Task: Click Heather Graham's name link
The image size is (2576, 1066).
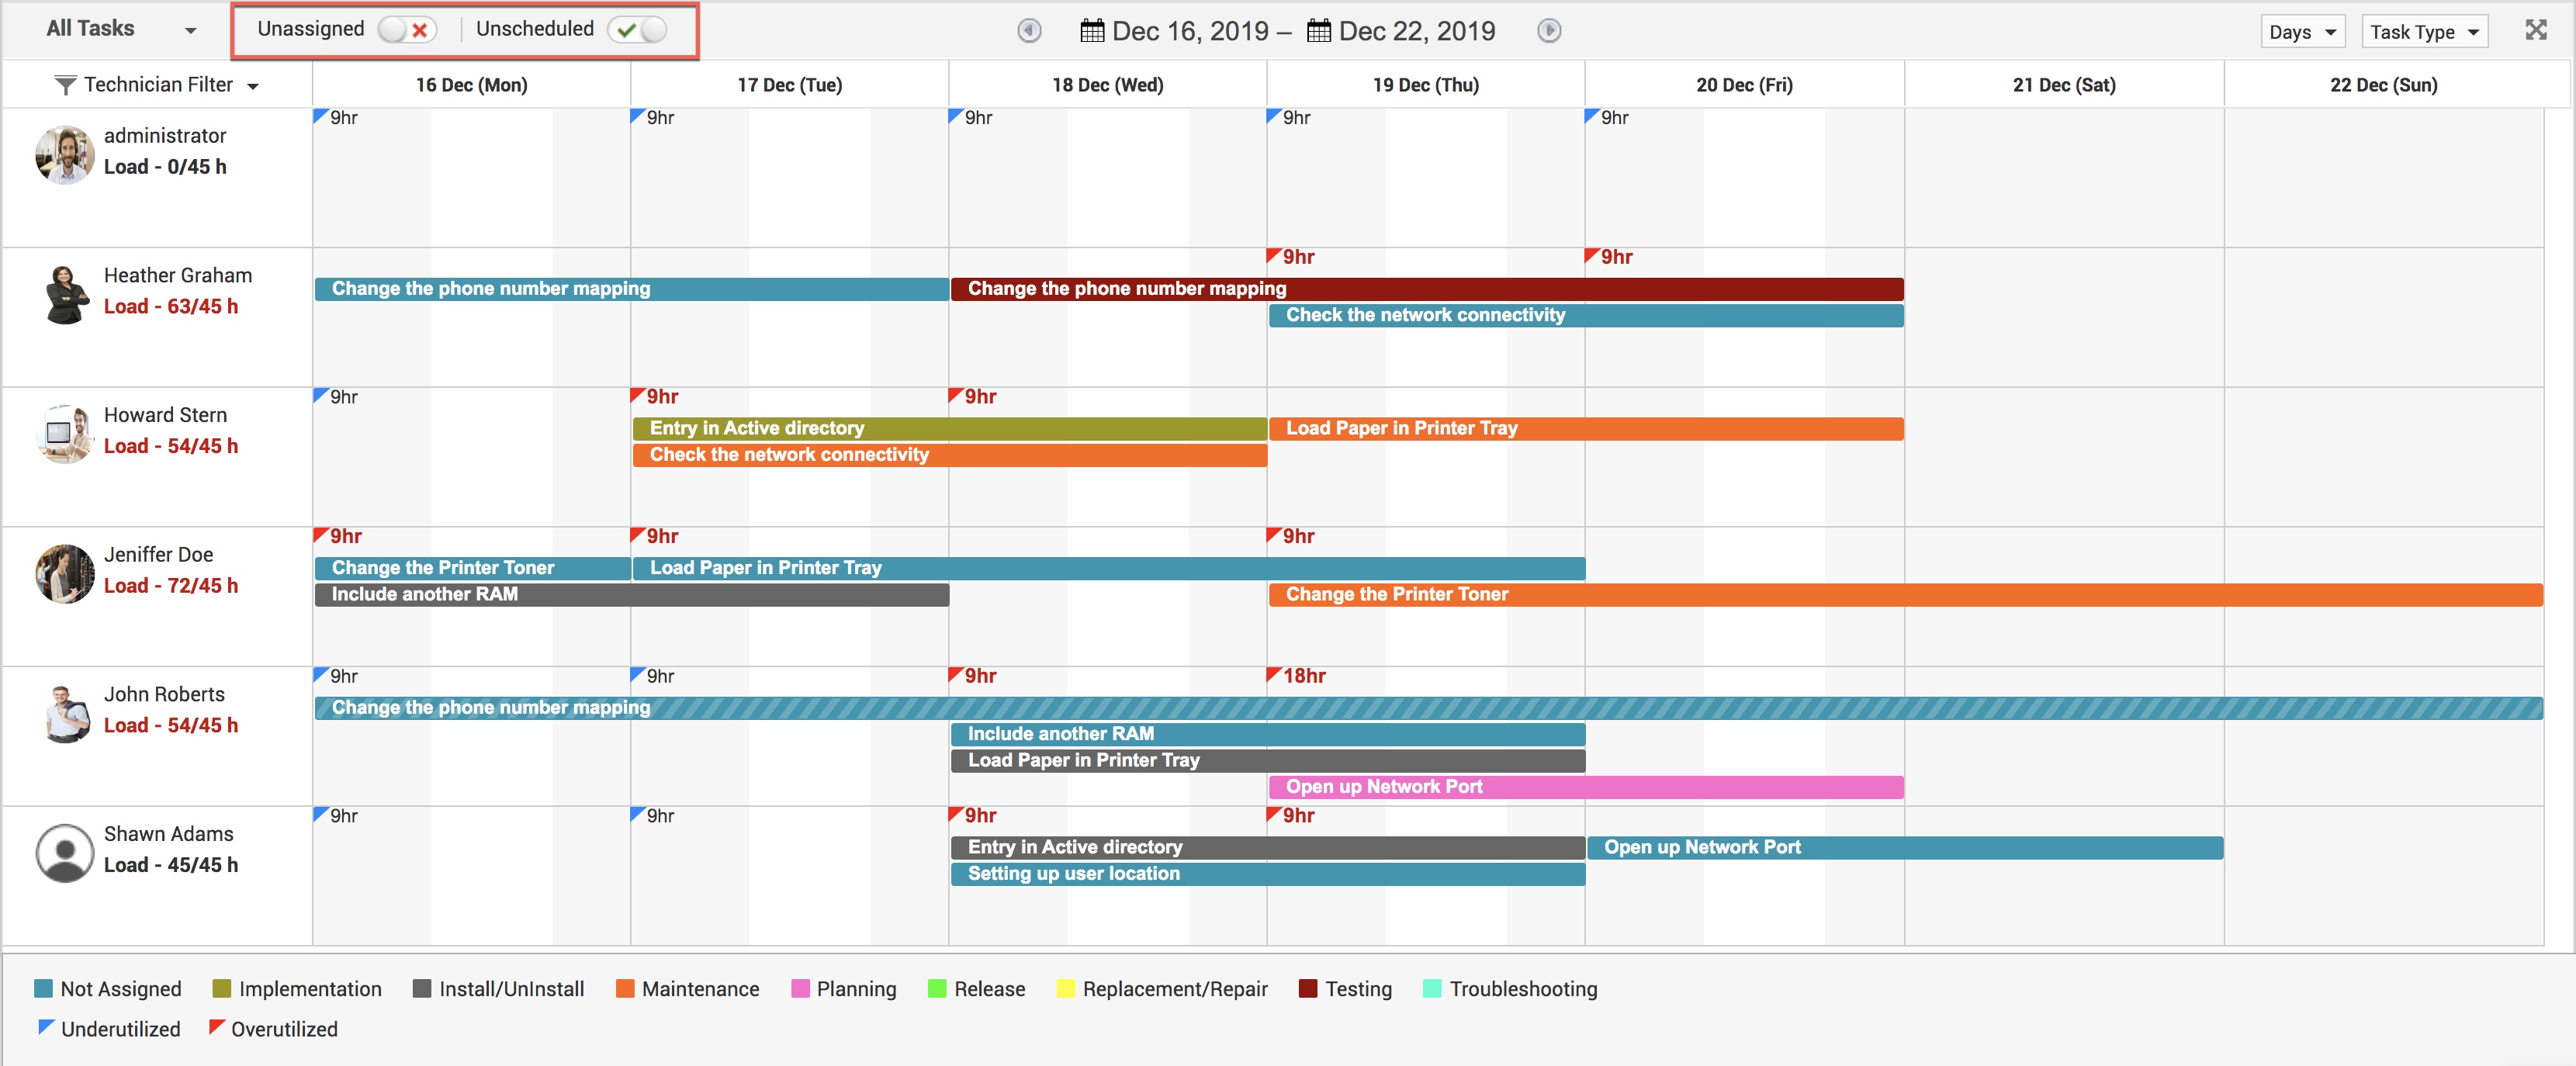Action: pos(178,275)
